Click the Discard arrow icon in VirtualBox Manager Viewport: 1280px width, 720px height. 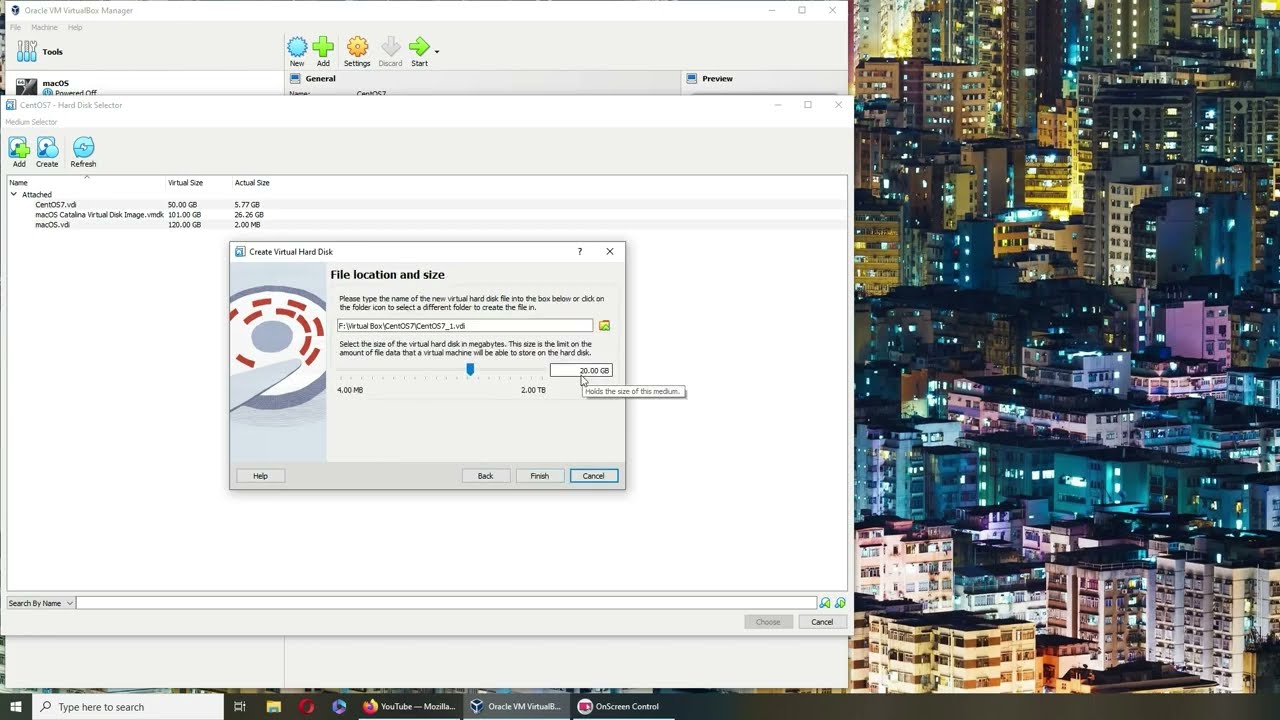[390, 47]
